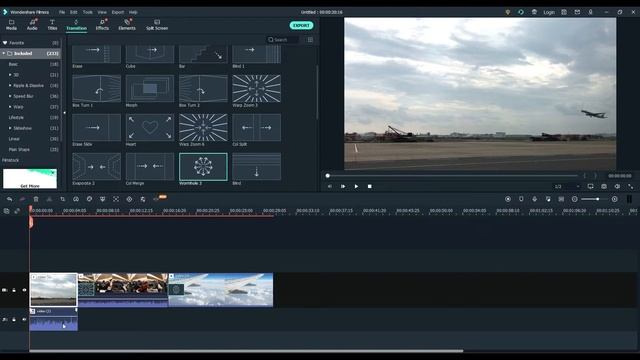Toggle the grid view icon beside Search
The height and width of the screenshot is (360, 640).
pos(310,40)
